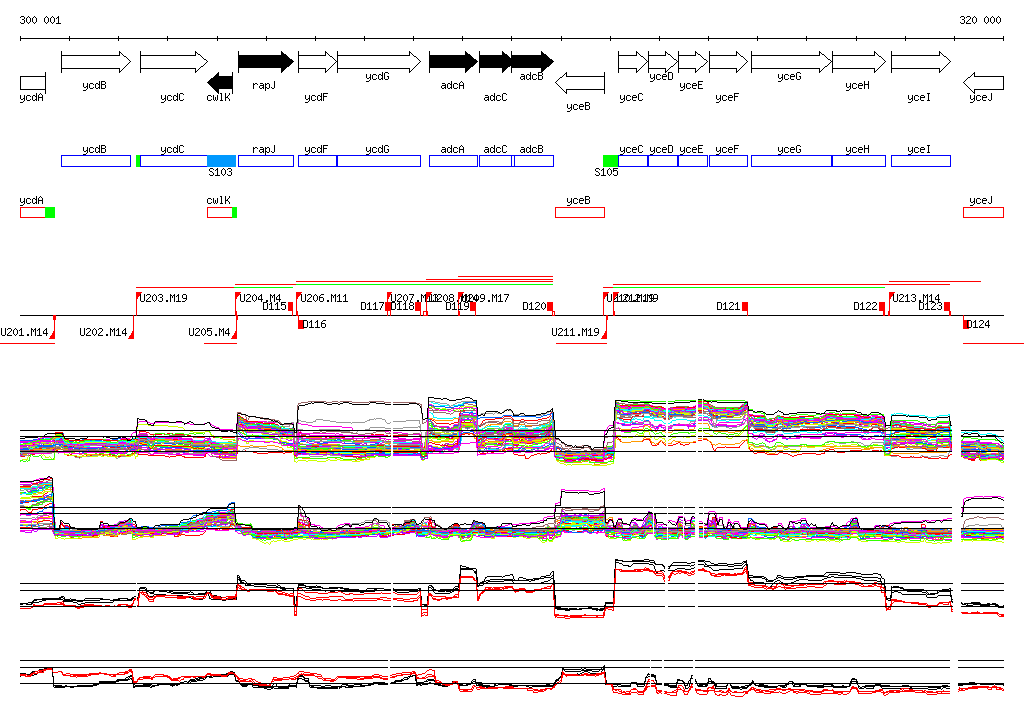Click the black adcA gene arrow
The height and width of the screenshot is (714, 1024).
453,62
